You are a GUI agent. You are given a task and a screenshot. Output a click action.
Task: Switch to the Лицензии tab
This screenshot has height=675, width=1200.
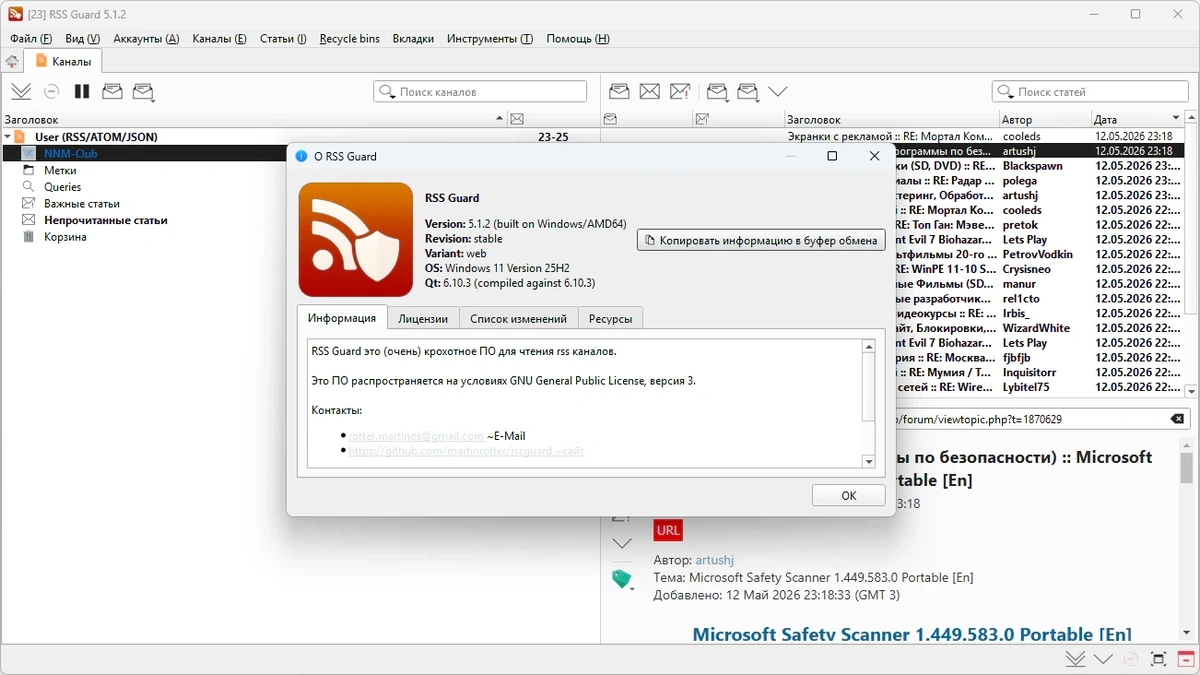(x=423, y=319)
